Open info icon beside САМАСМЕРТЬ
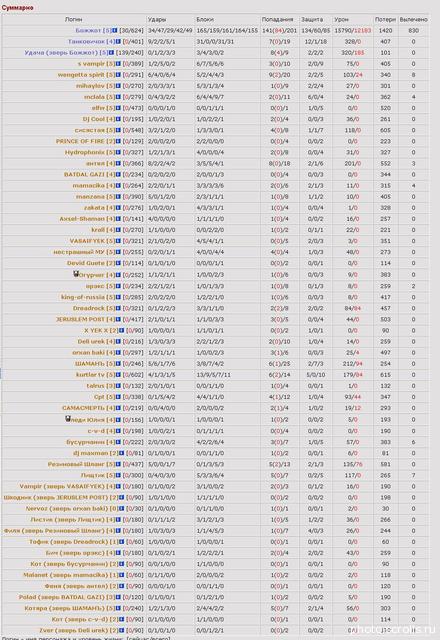Screen dimensions: 440x640 [118, 408]
